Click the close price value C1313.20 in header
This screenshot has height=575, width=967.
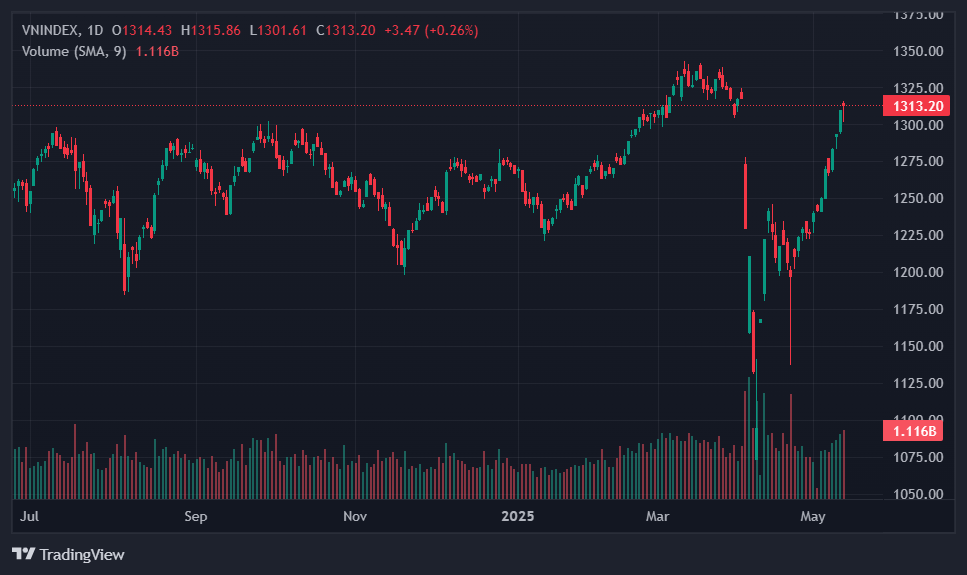(x=345, y=30)
